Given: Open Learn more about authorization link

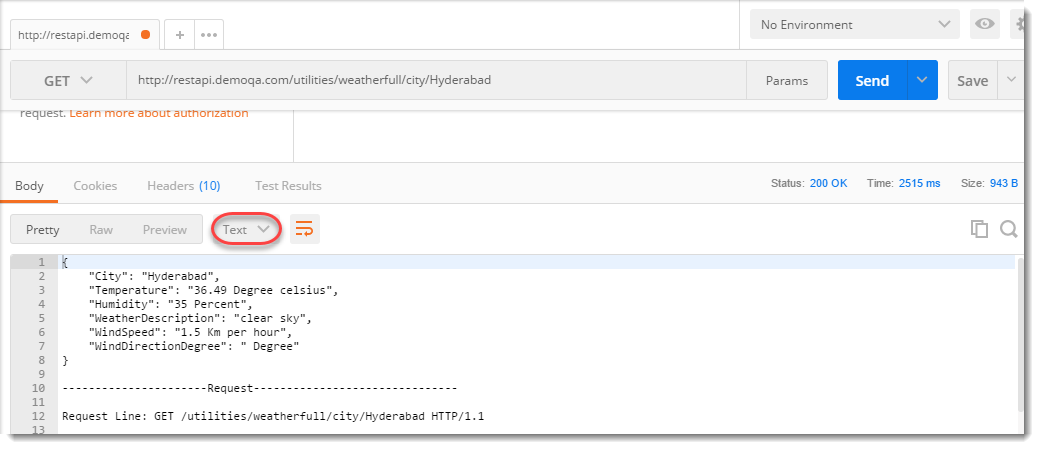Looking at the screenshot, I should (x=159, y=113).
